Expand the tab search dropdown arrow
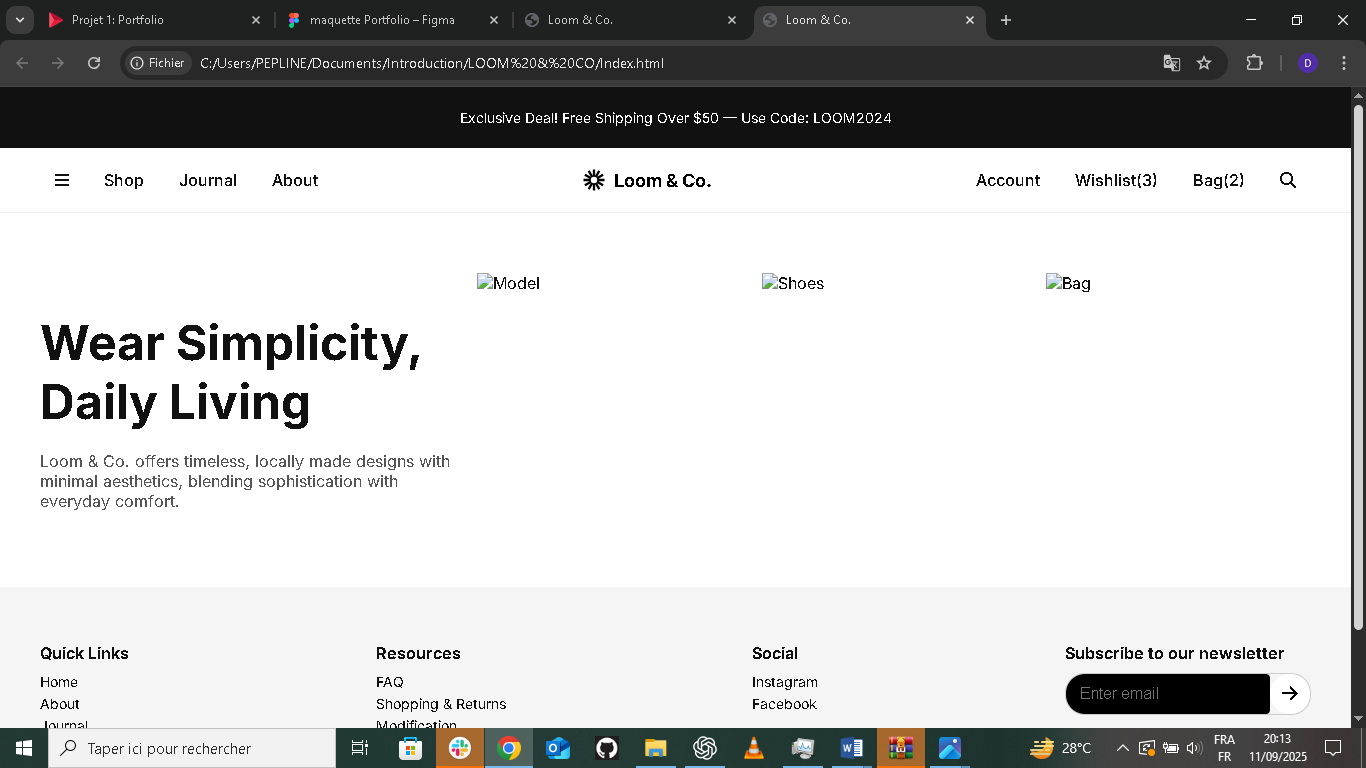Image resolution: width=1366 pixels, height=768 pixels. click(x=19, y=20)
